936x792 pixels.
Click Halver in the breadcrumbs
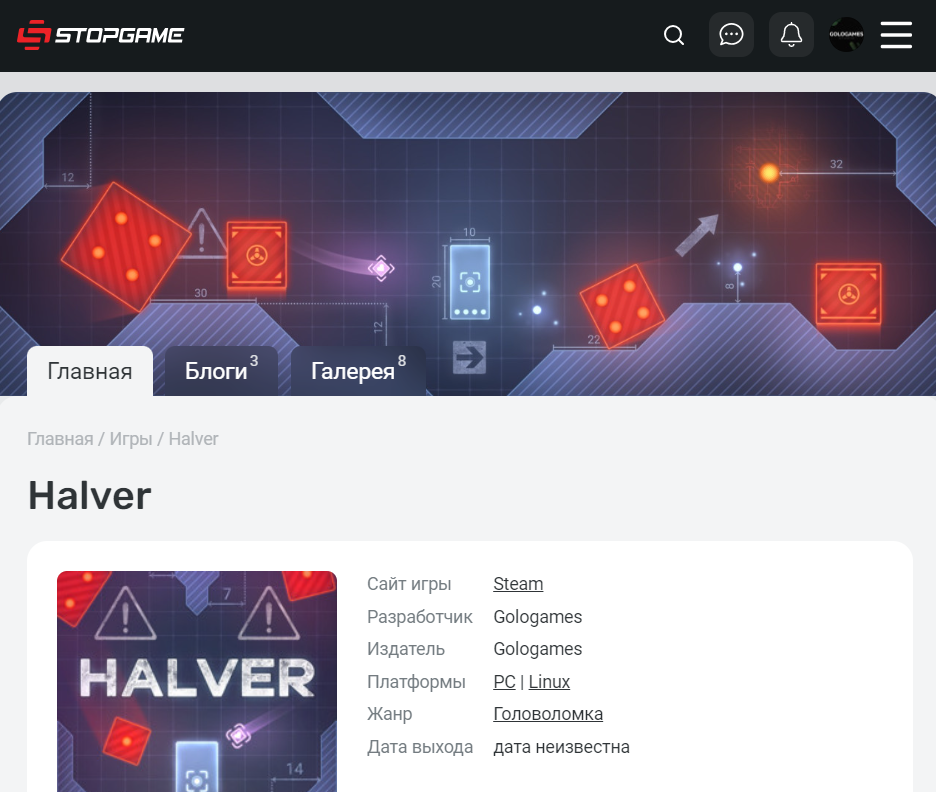(193, 439)
